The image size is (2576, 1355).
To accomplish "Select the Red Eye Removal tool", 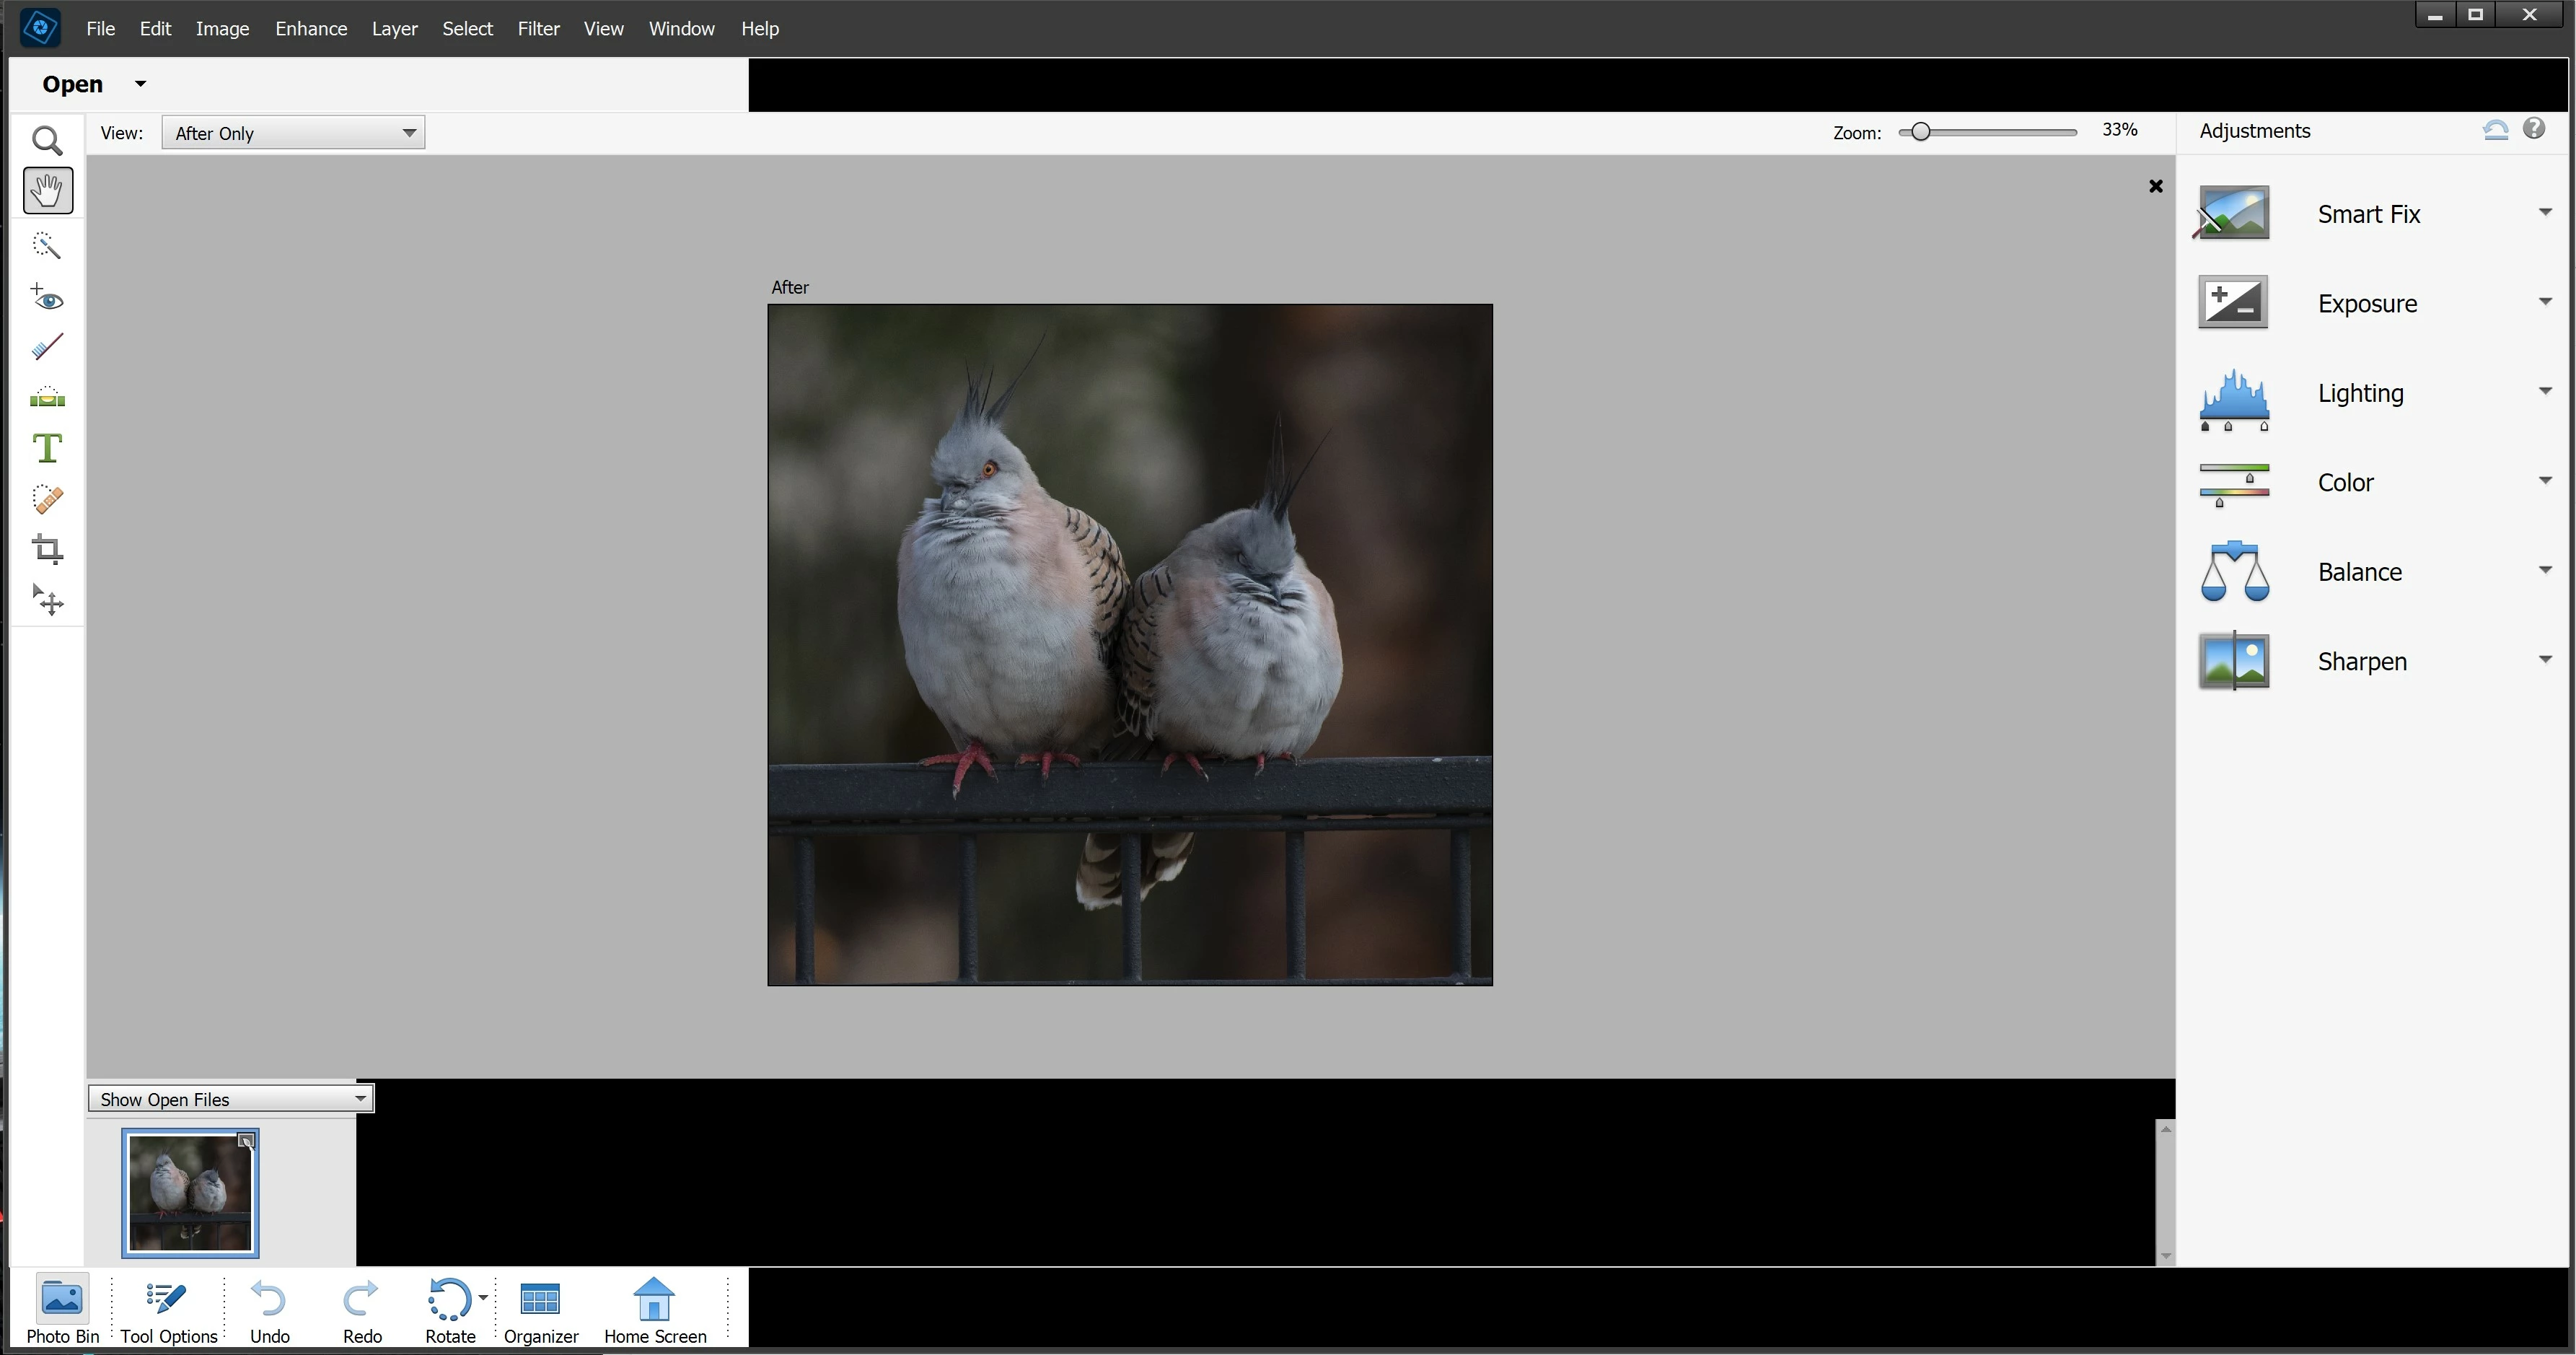I will coord(47,298).
